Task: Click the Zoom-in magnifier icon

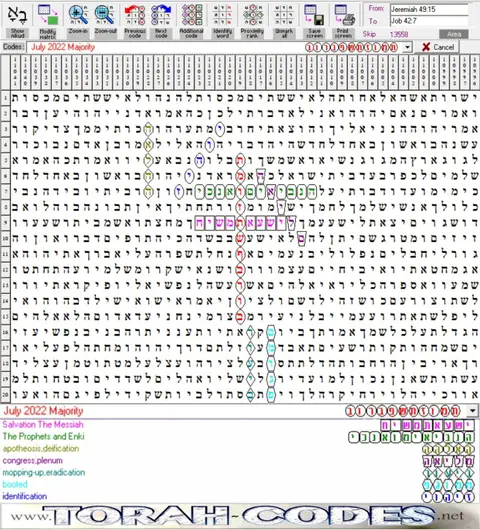Action: coord(78,15)
